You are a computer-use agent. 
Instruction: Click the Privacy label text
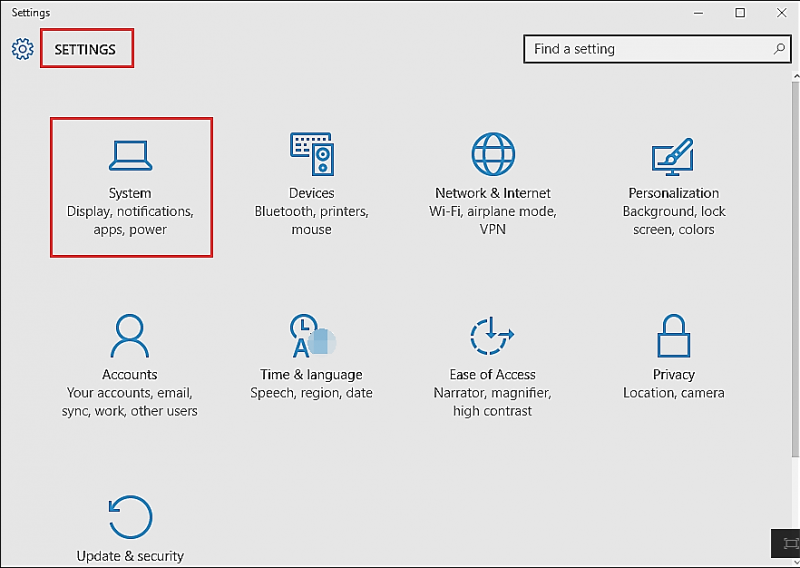click(673, 375)
